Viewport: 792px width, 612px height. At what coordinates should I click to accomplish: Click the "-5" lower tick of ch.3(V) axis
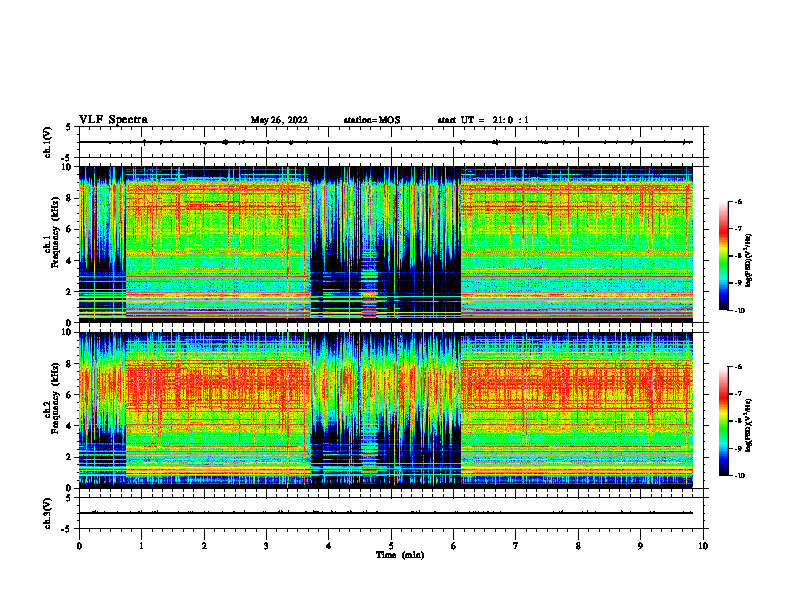(67, 529)
